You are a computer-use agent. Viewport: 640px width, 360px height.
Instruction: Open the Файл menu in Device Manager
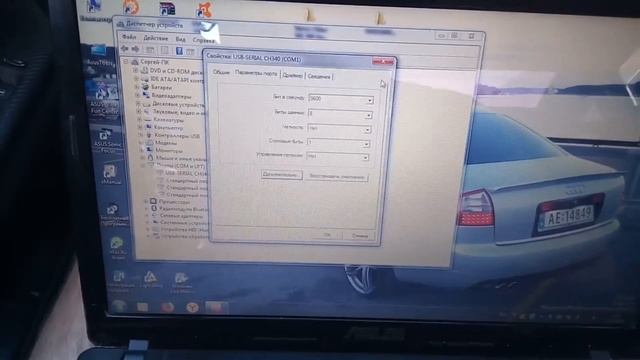pyautogui.click(x=129, y=37)
